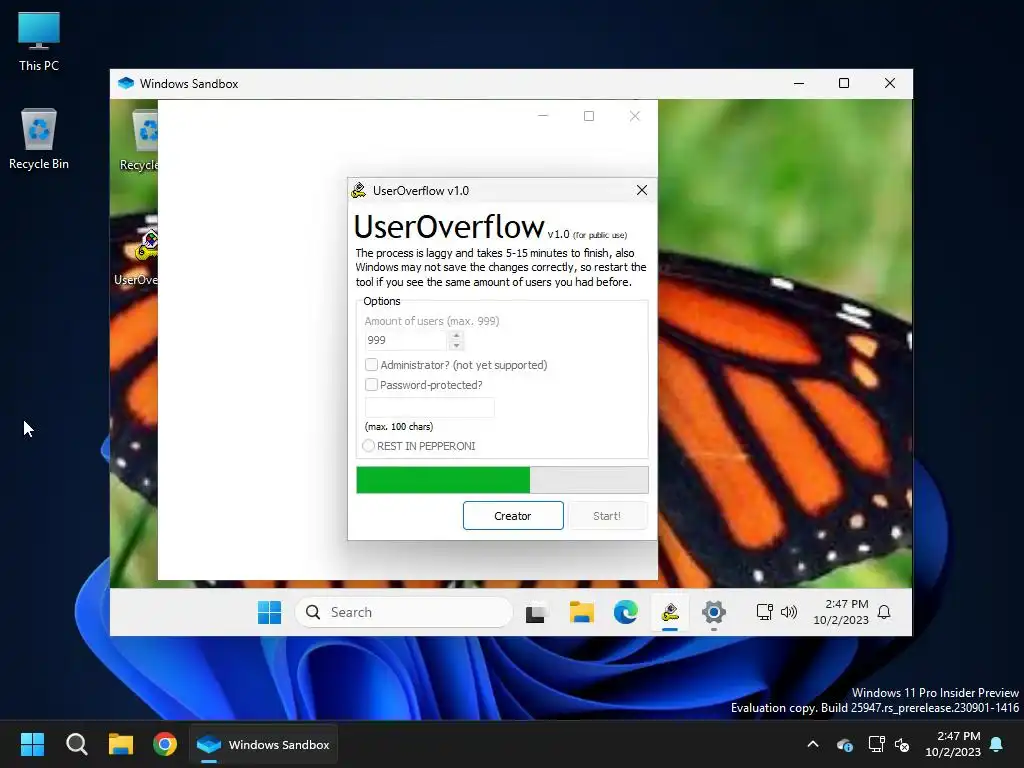Click the large UserOverflow heading text
Image resolution: width=1024 pixels, height=768 pixels.
pyautogui.click(x=449, y=227)
